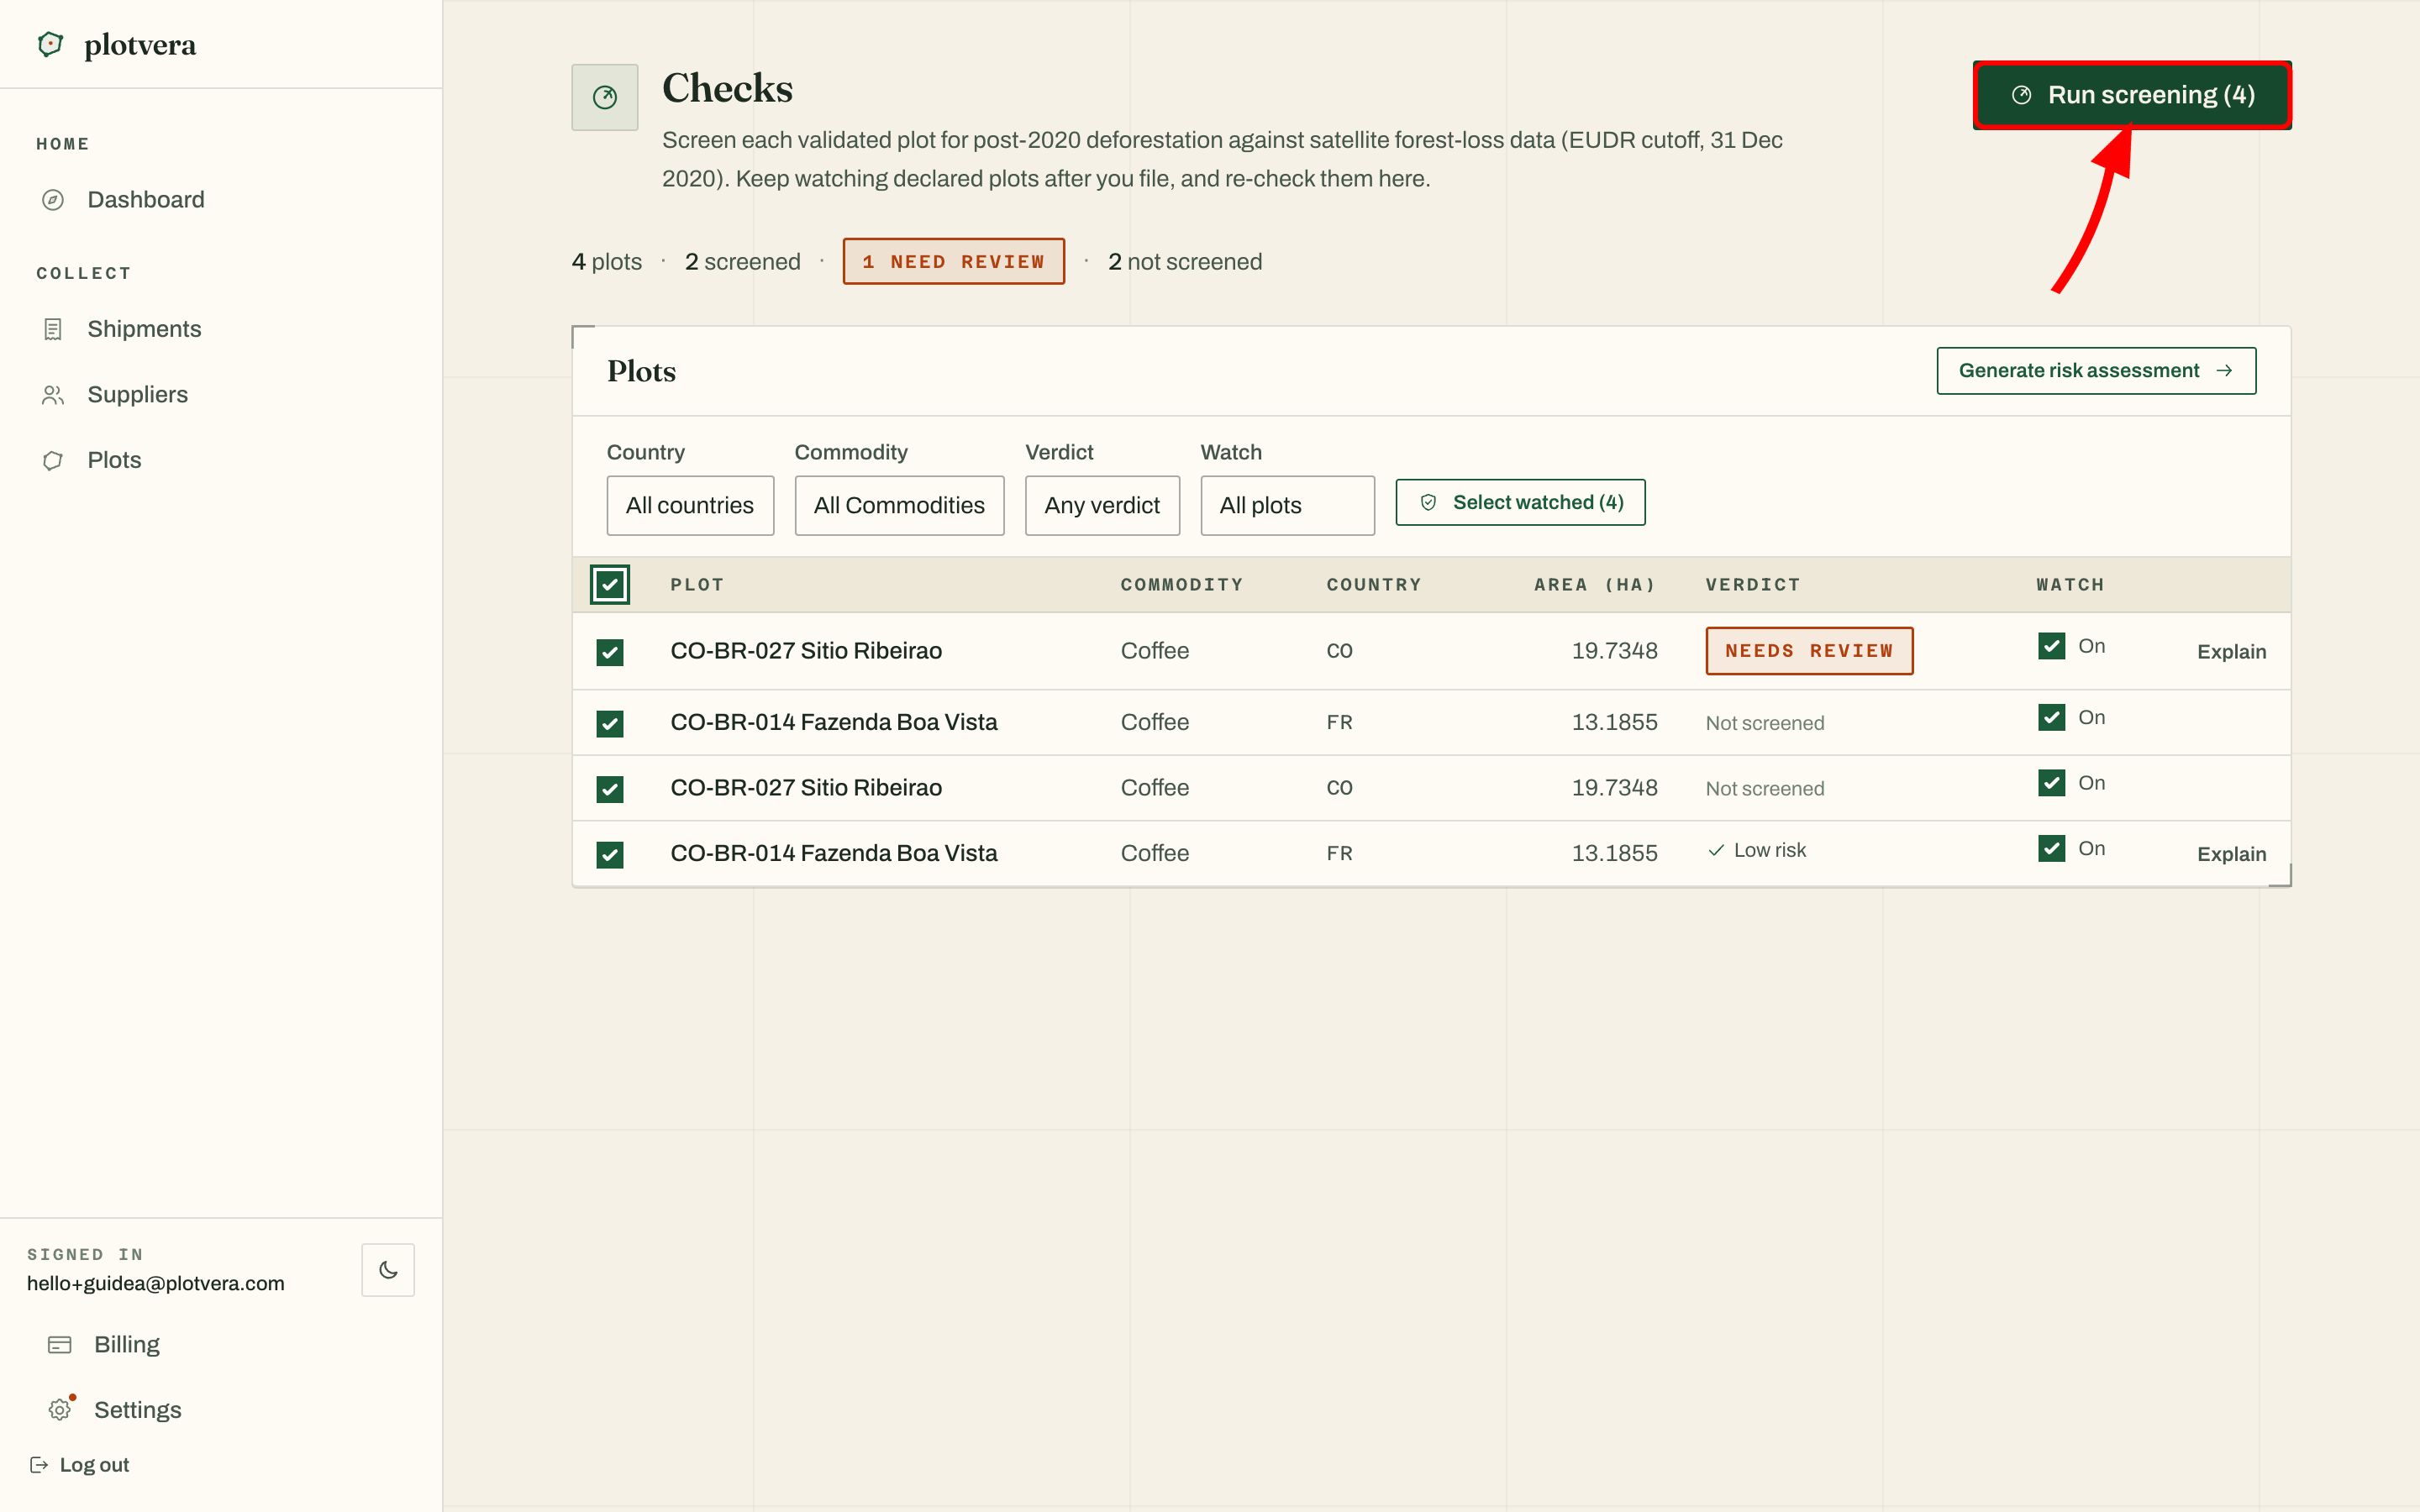Screen dimensions: 2420x1512
Task: Click the VERDICT column header
Action: 1753,585
